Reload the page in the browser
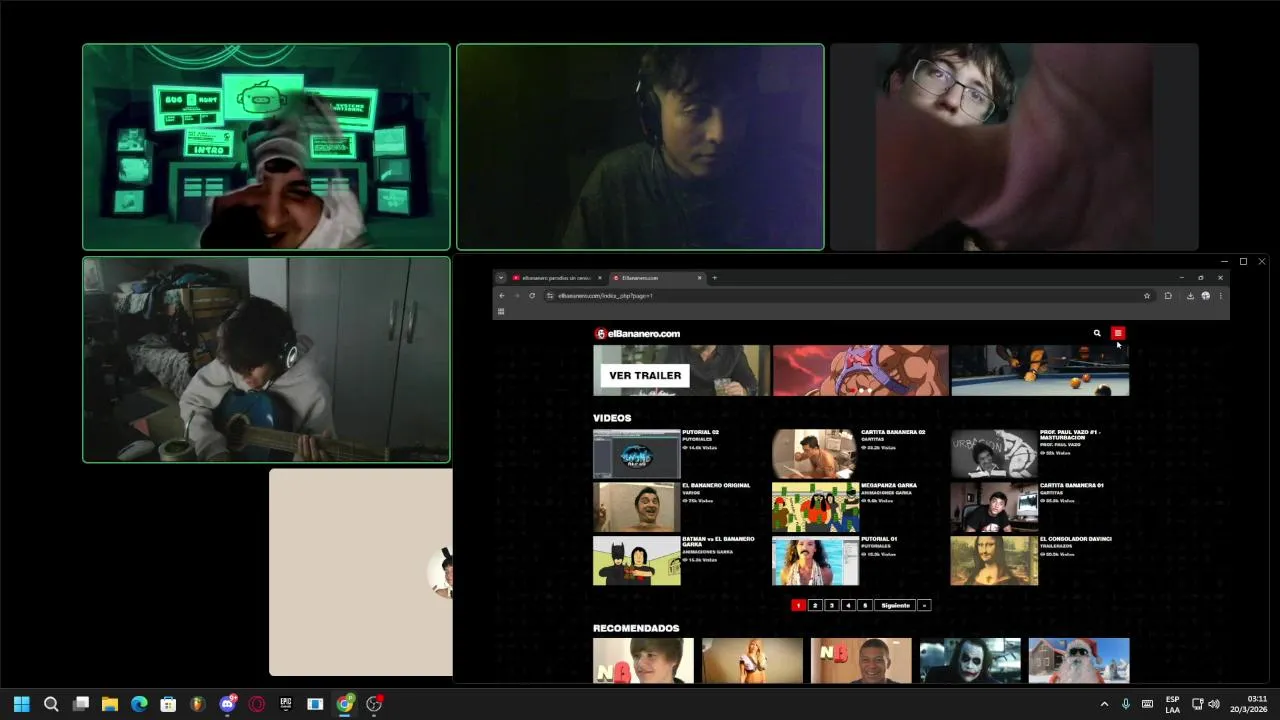This screenshot has height=720, width=1280. click(532, 296)
